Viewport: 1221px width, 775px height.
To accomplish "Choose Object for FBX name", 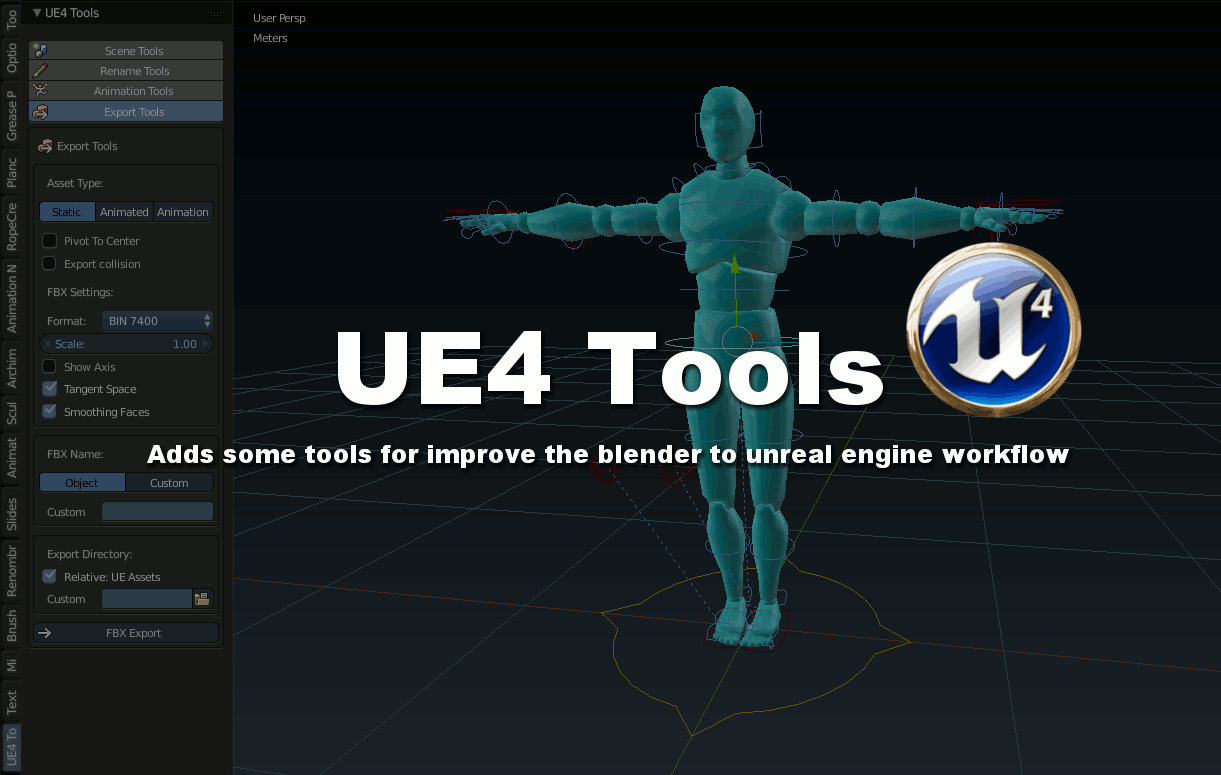I will pyautogui.click(x=82, y=483).
